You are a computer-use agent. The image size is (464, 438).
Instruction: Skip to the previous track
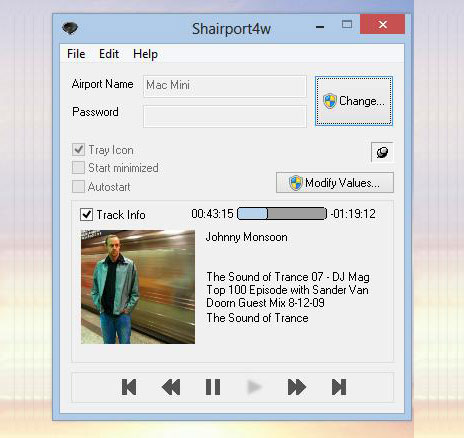tap(129, 387)
